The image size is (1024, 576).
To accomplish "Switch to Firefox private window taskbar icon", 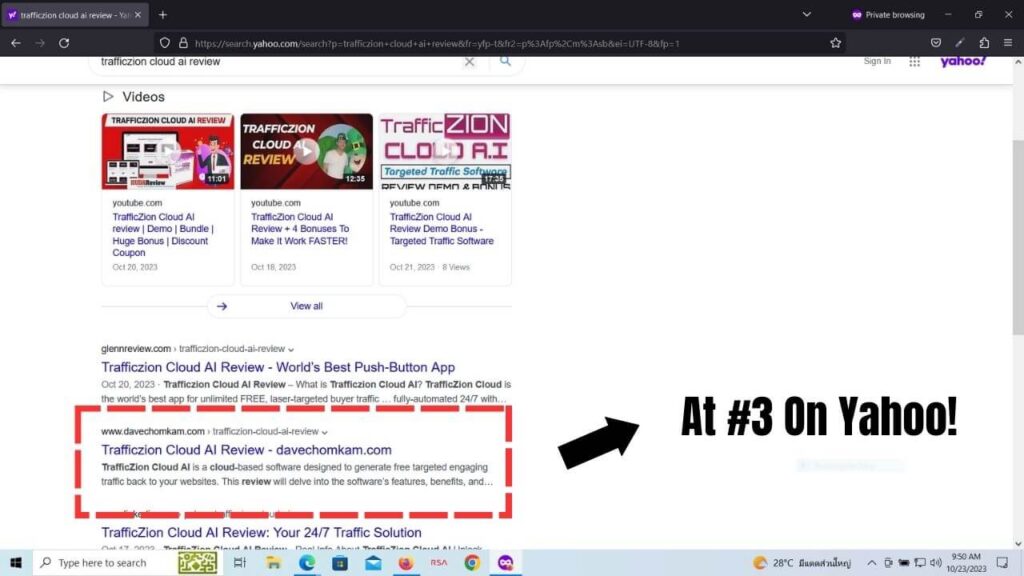I will [505, 562].
